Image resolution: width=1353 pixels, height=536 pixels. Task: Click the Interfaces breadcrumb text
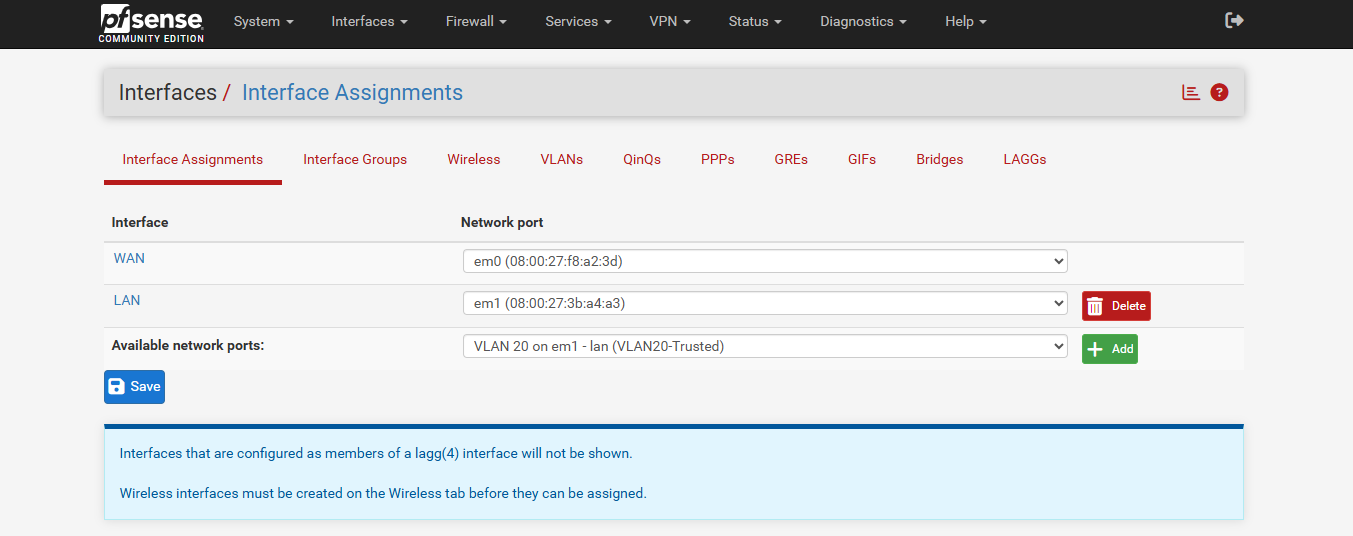pos(168,93)
